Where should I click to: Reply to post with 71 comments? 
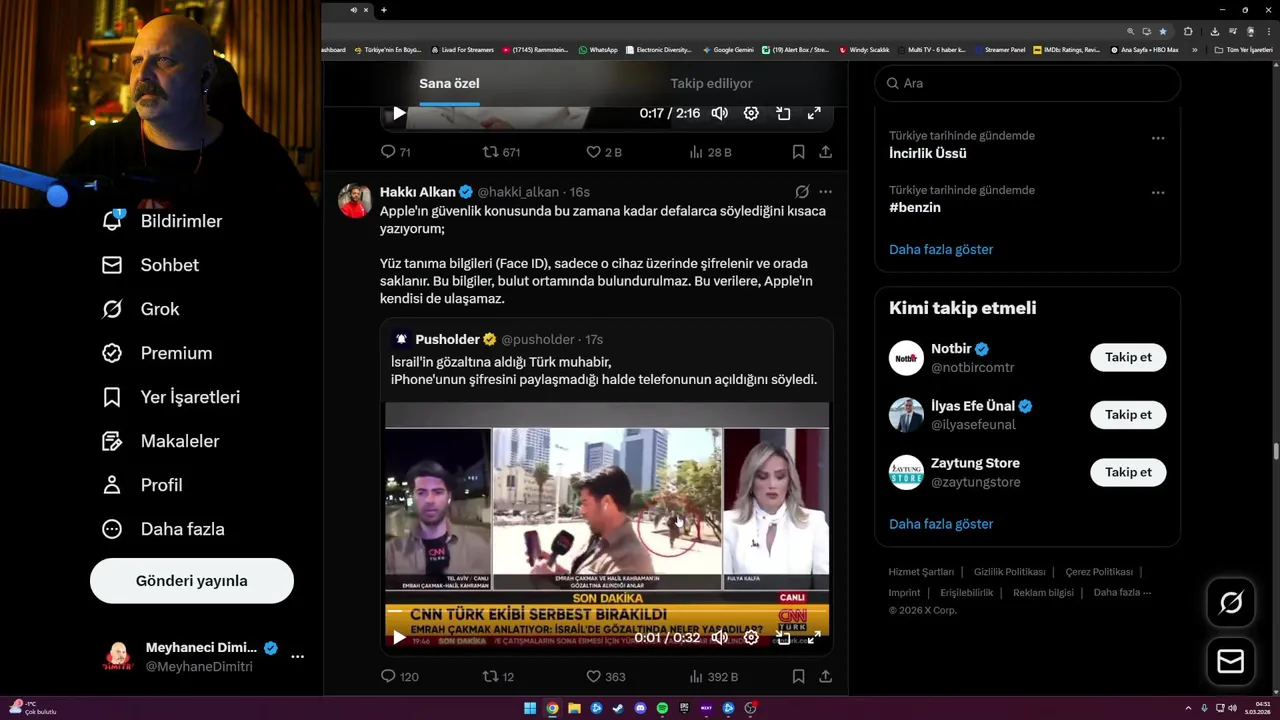pos(396,152)
